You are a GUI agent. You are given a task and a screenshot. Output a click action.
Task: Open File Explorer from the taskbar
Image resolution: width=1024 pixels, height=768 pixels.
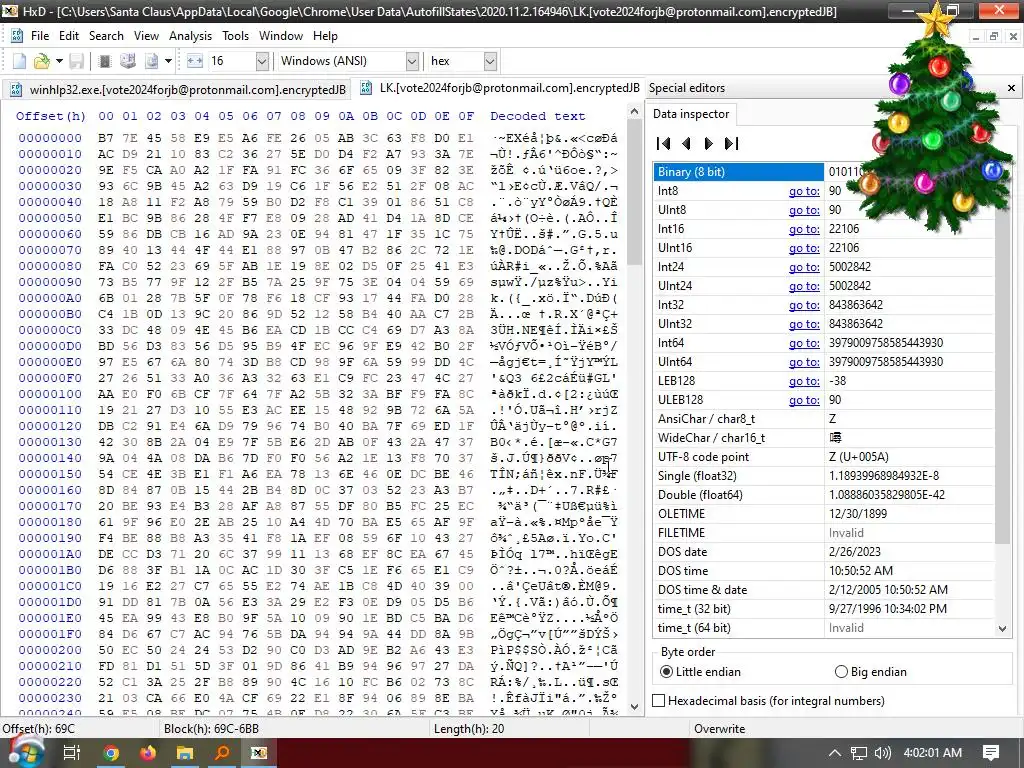point(185,753)
